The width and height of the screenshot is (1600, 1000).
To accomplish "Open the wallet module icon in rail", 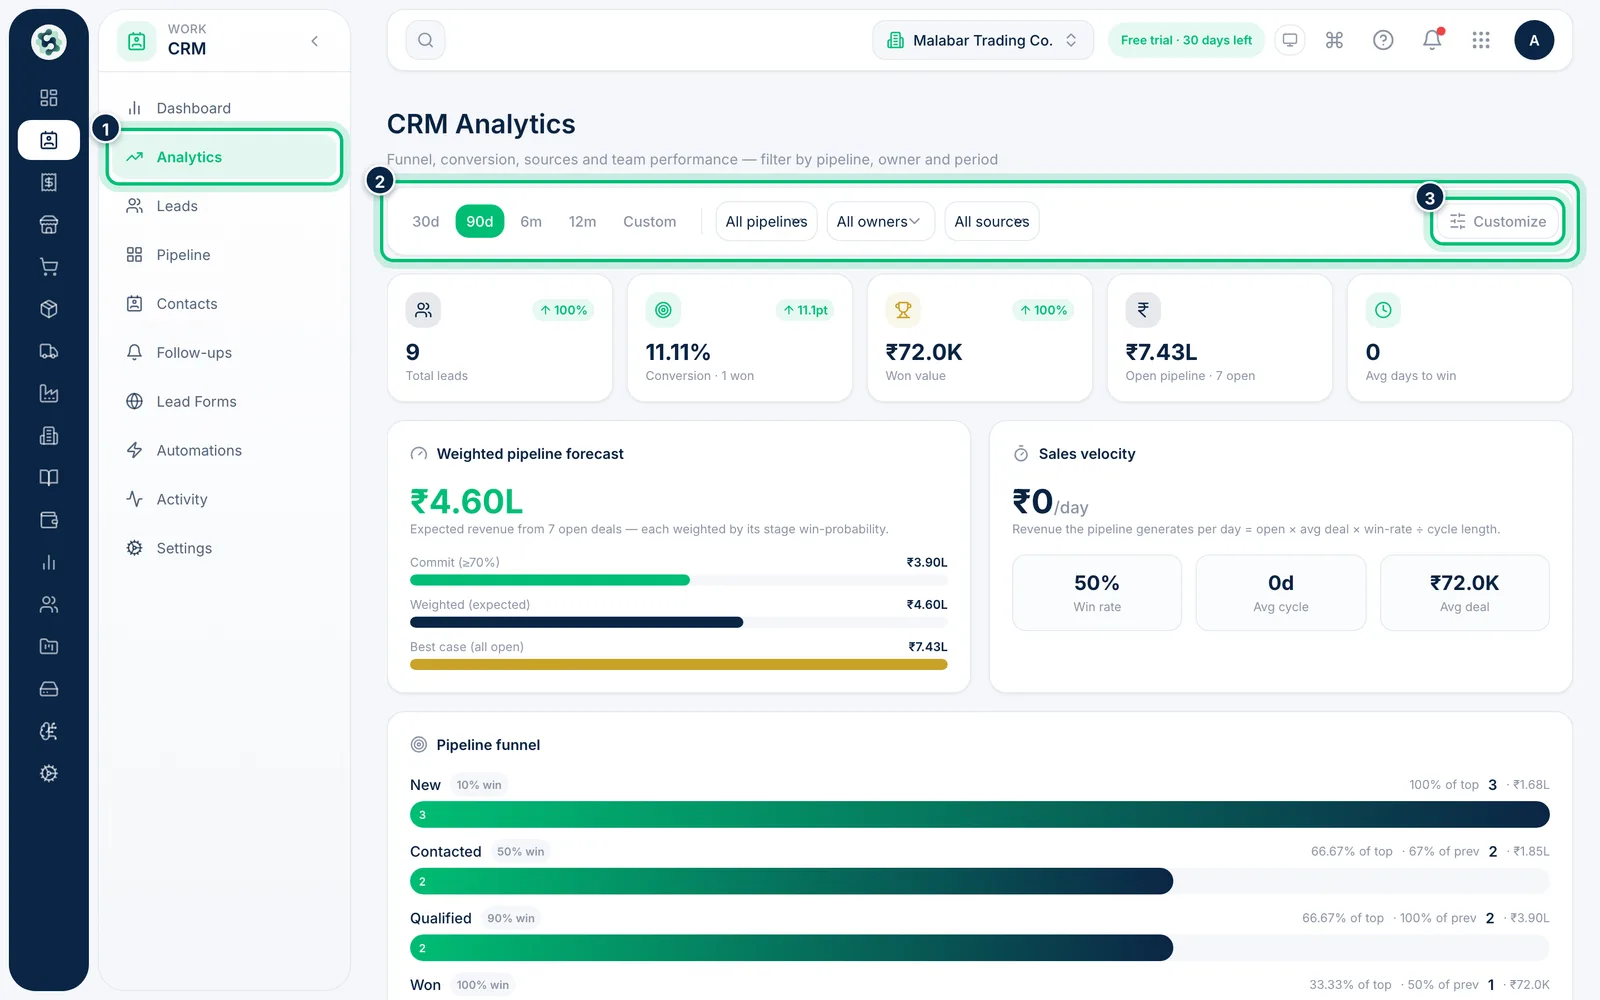I will pos(49,520).
